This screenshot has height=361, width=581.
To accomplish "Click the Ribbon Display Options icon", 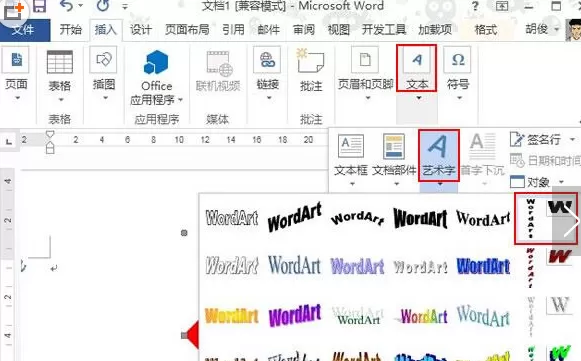I will [x=502, y=6].
